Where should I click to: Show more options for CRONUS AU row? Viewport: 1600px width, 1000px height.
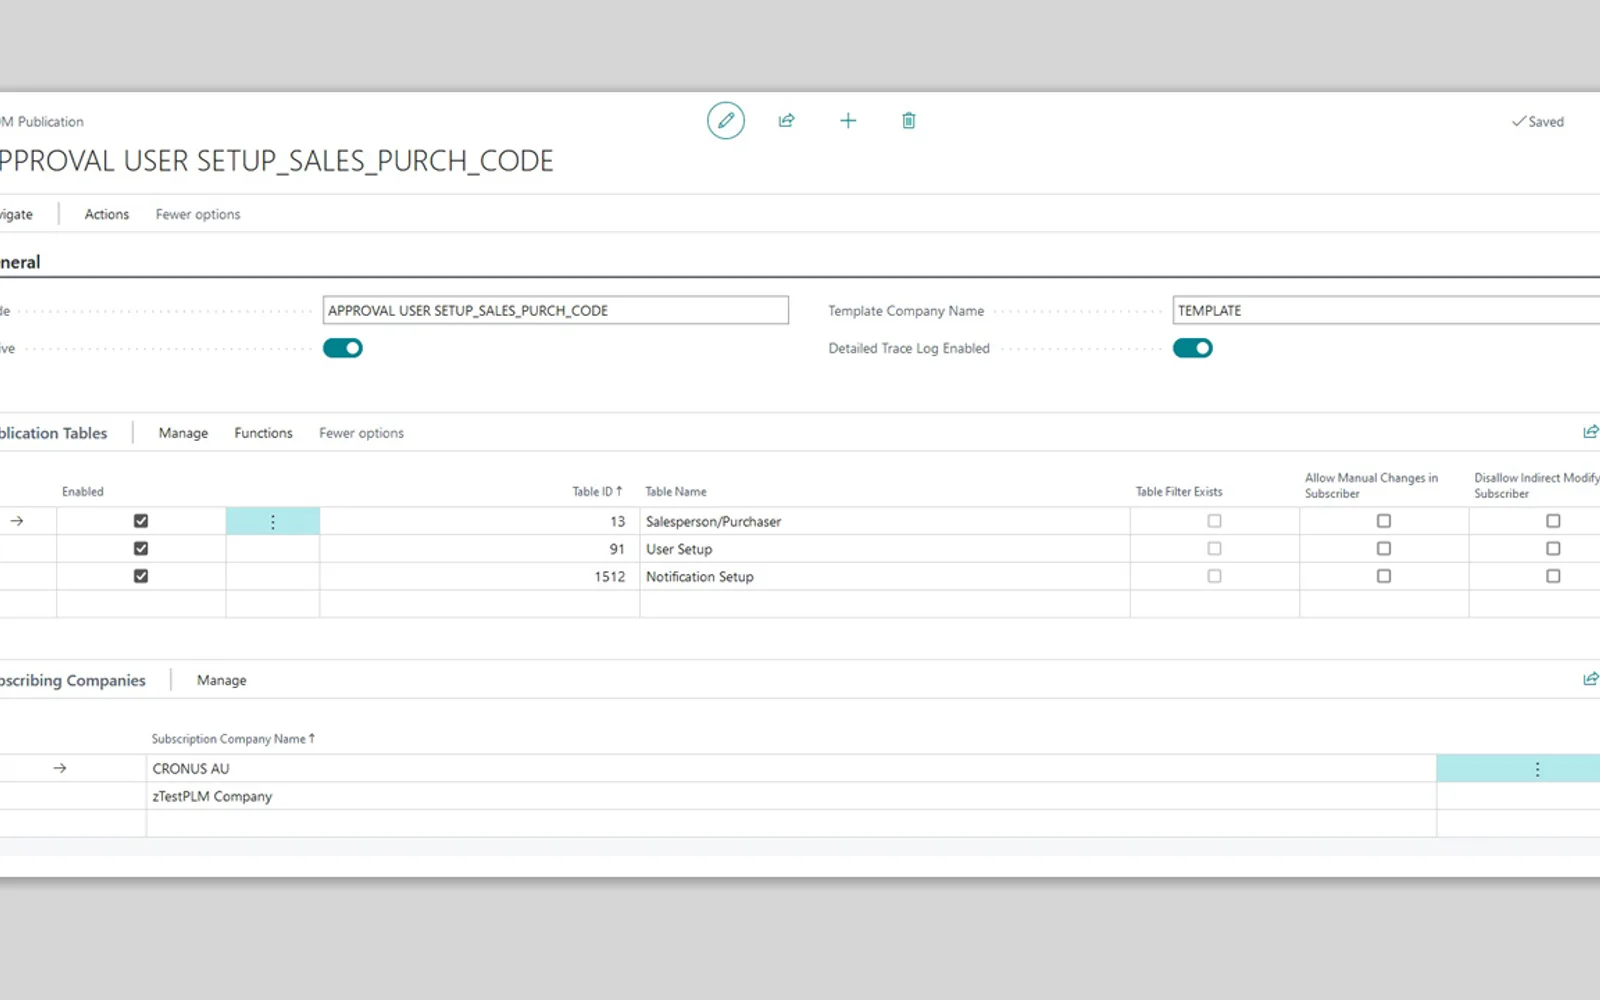click(1537, 768)
